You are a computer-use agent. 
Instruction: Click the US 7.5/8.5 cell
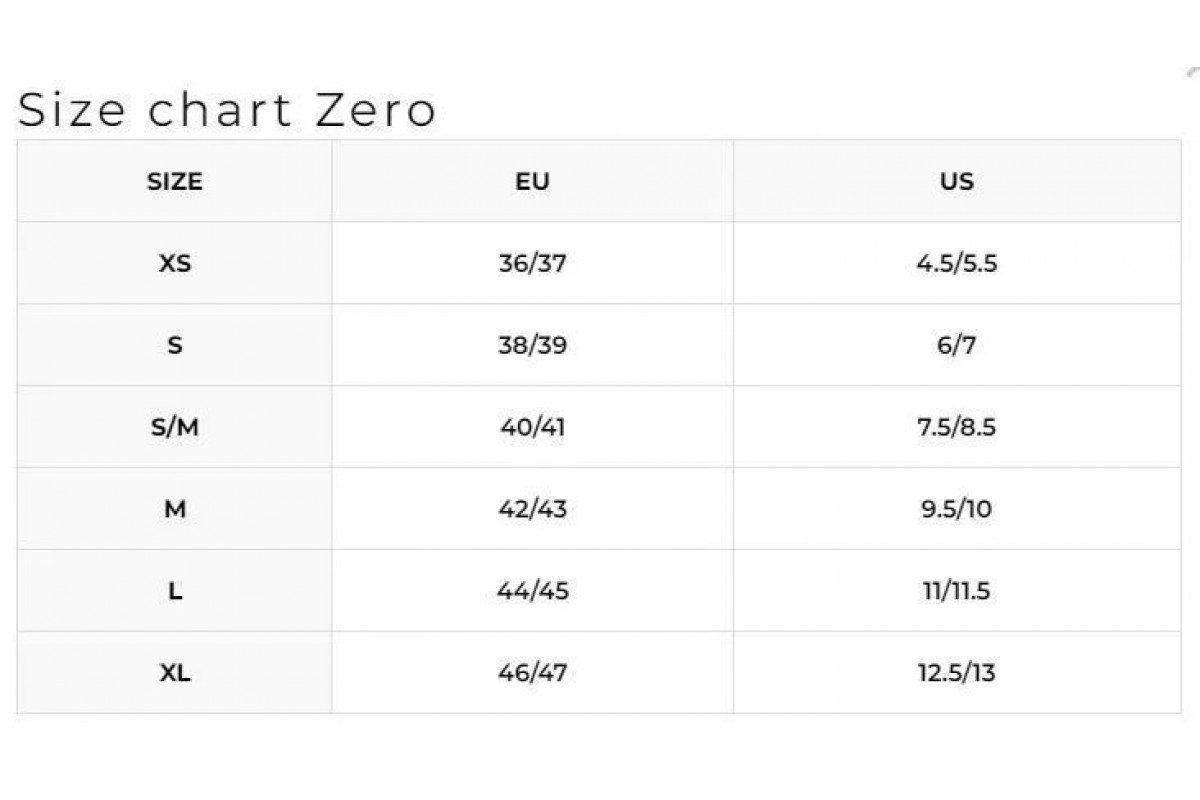957,428
